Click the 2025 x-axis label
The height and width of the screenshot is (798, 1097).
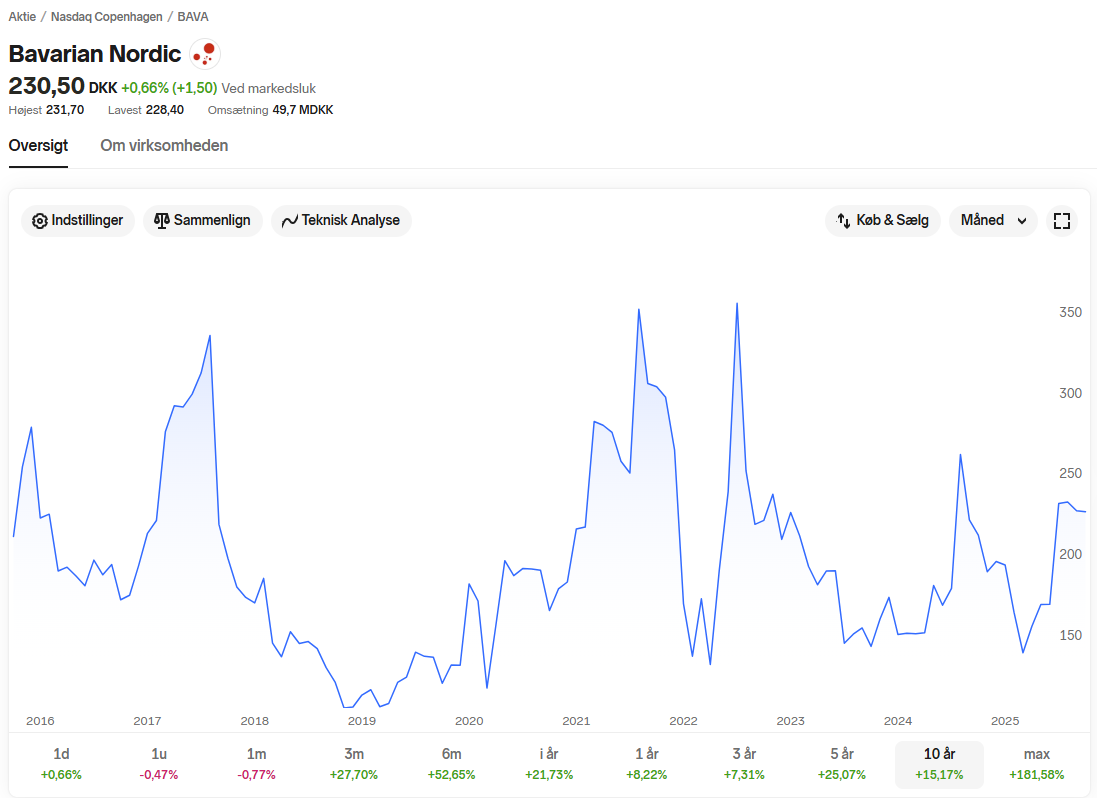1005,721
